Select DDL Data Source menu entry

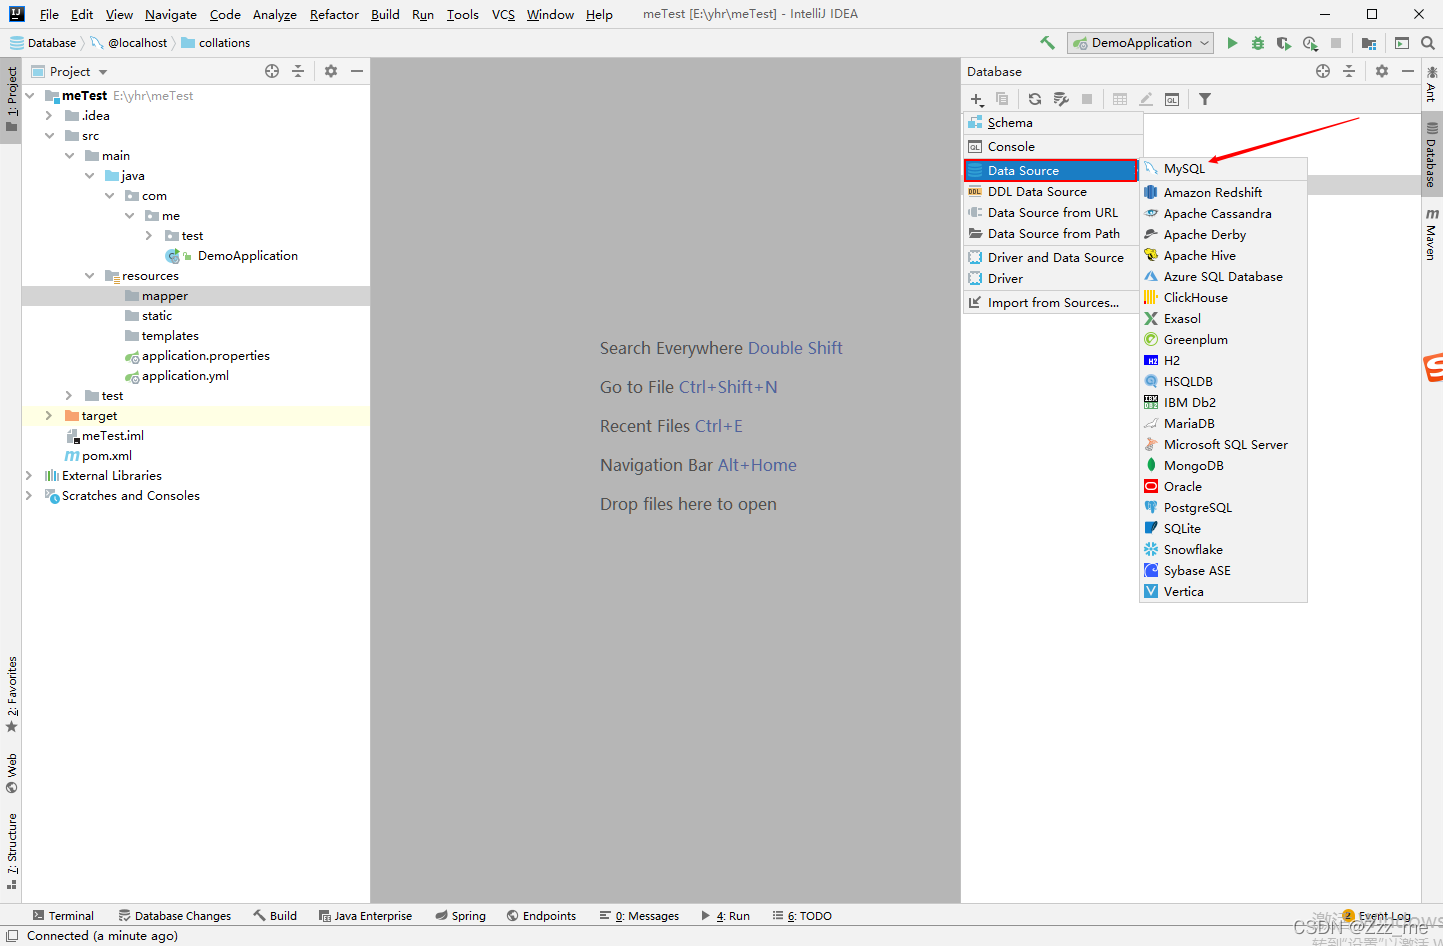1053,191
